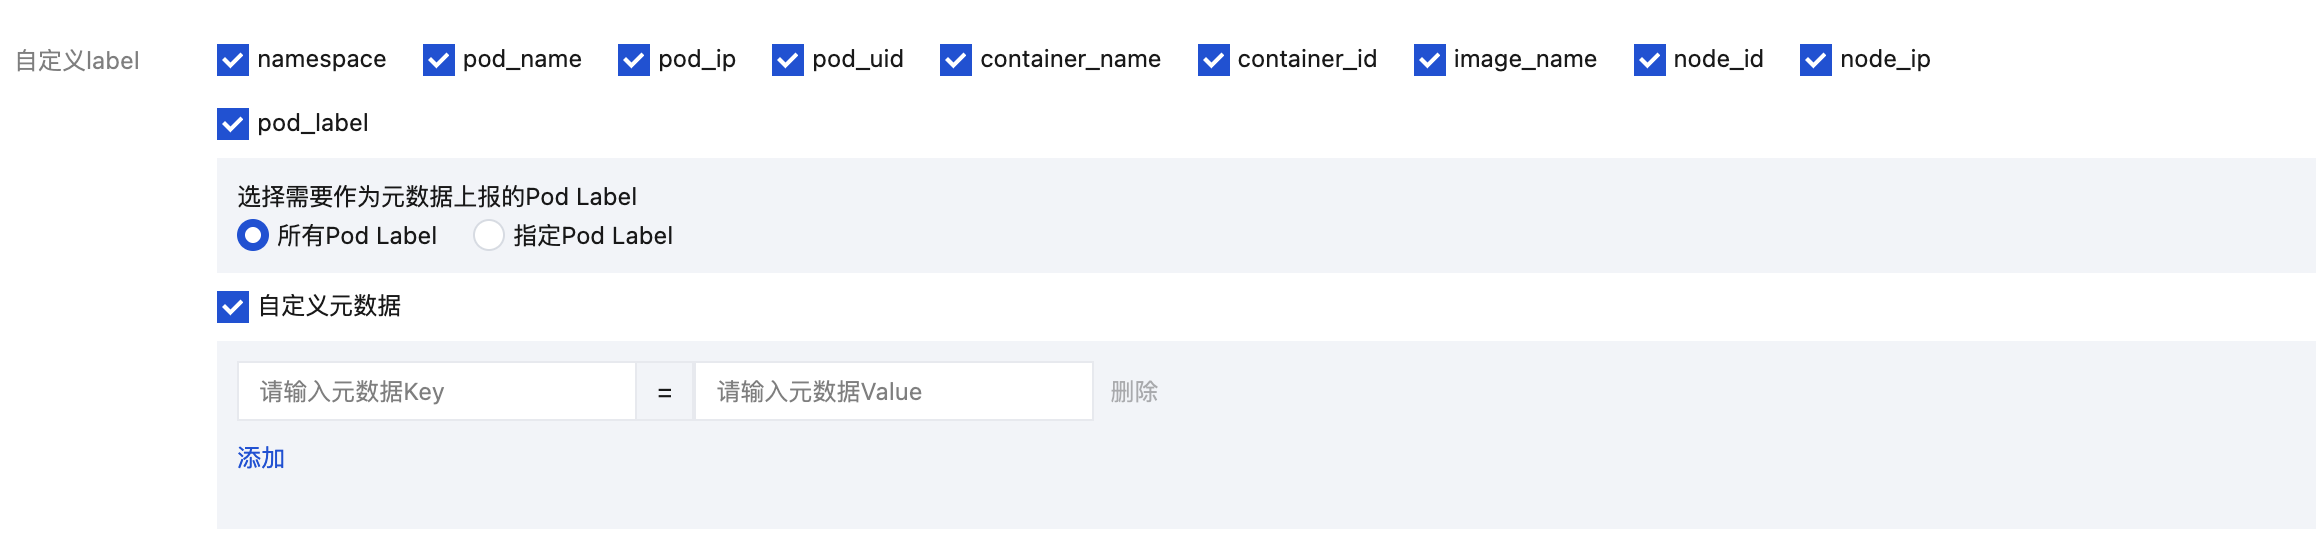2316x558 pixels.
Task: Click the container_name text label
Action: [1070, 59]
